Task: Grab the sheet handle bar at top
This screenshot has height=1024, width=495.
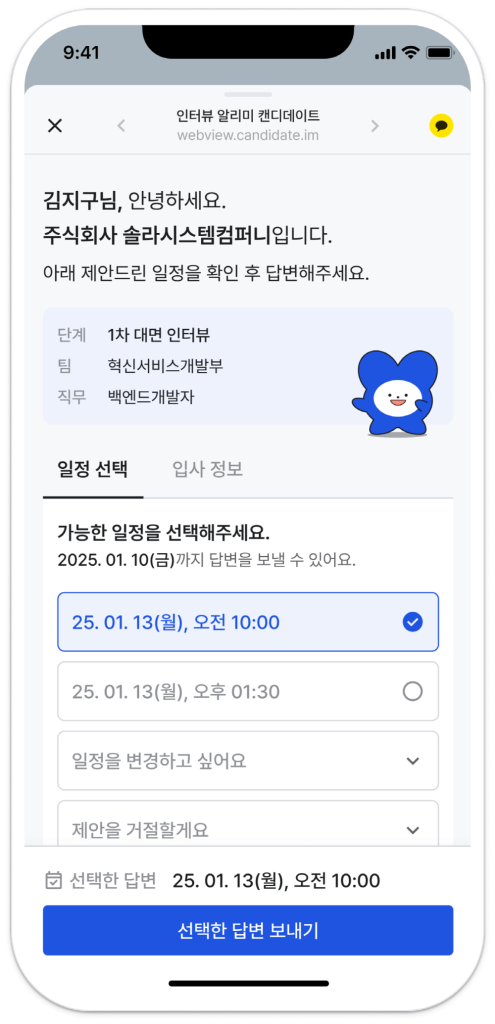Action: [248, 95]
